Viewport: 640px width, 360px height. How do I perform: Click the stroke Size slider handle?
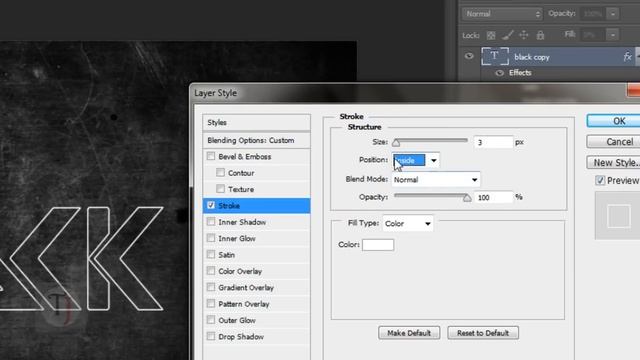[396, 142]
